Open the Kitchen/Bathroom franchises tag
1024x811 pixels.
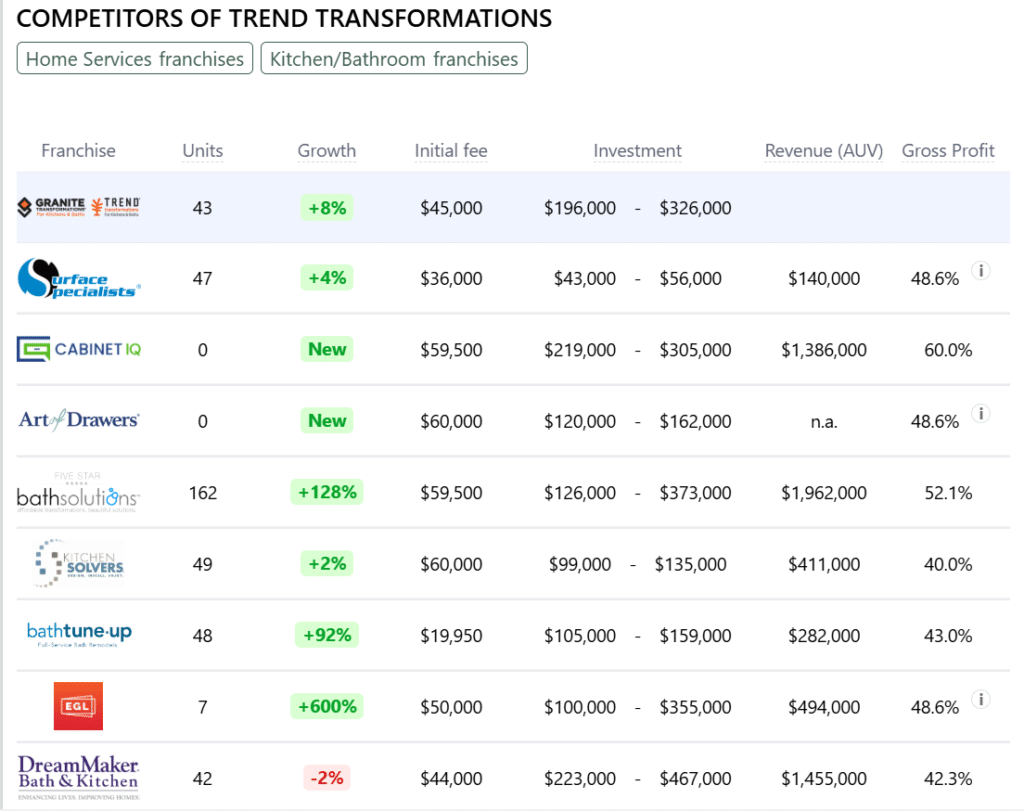click(x=394, y=59)
